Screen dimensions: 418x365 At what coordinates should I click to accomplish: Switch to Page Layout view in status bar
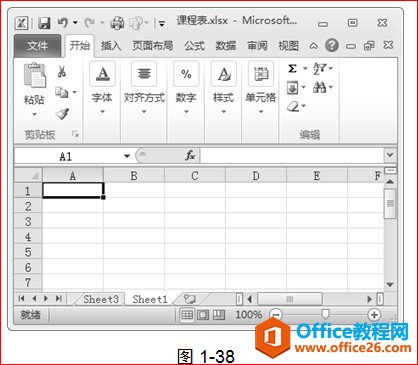click(x=203, y=315)
